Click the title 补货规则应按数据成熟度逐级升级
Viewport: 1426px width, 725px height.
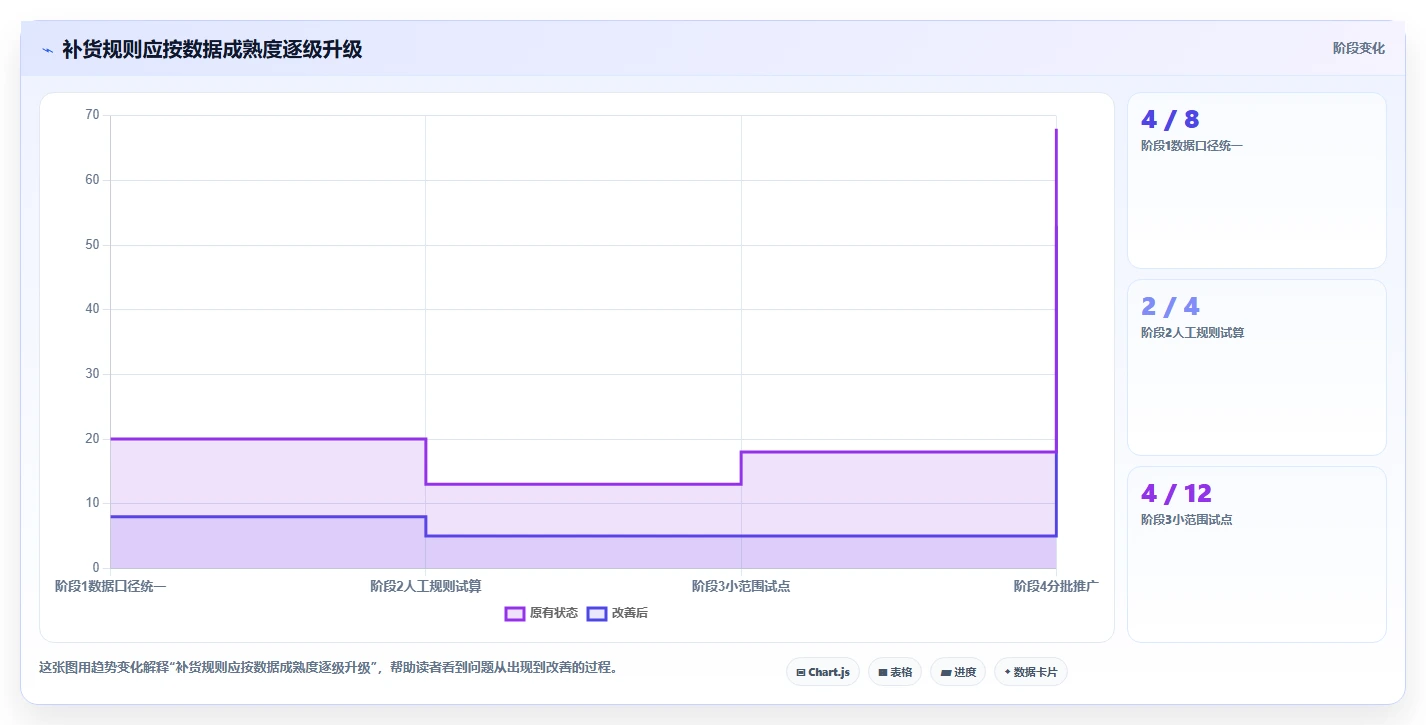[212, 50]
